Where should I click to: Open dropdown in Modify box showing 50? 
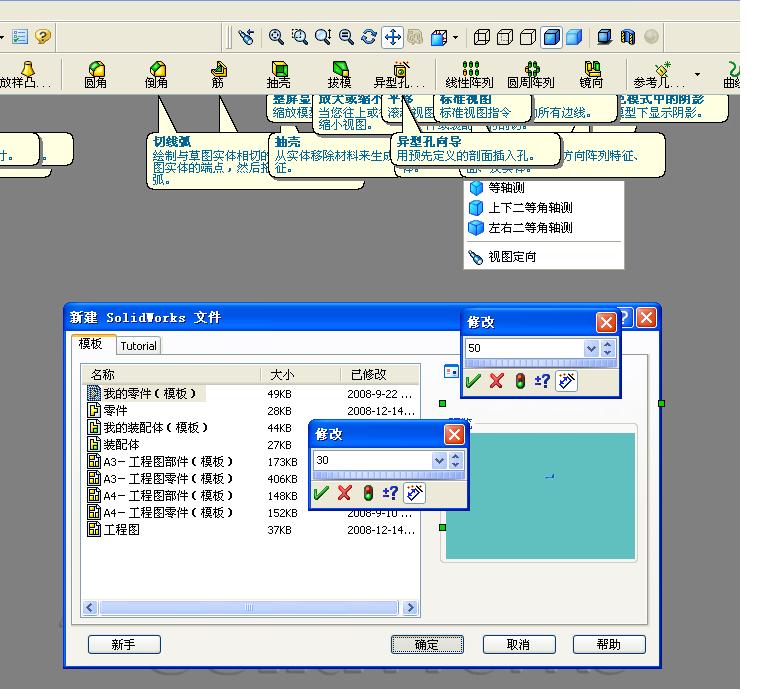[x=591, y=348]
